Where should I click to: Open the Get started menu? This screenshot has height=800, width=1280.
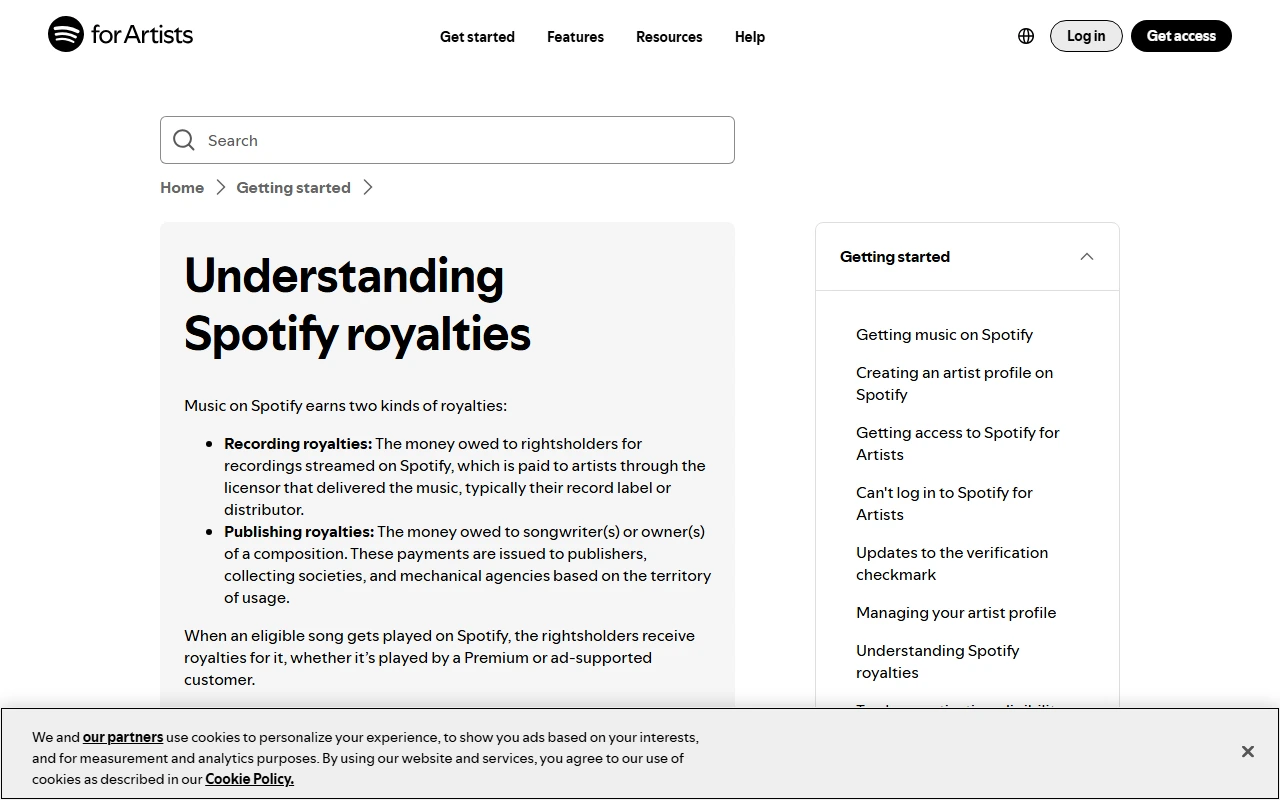(477, 37)
